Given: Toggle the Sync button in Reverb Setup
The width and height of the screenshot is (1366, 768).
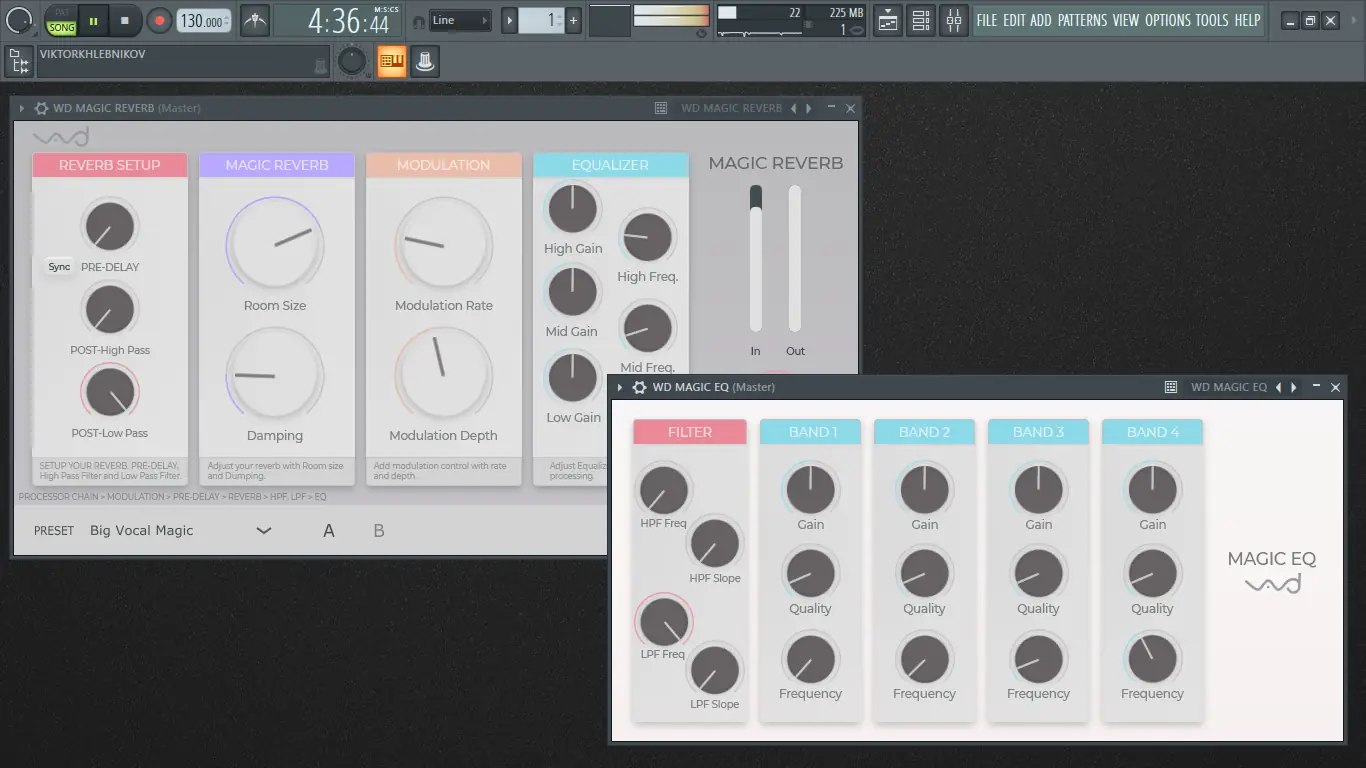Looking at the screenshot, I should point(59,267).
